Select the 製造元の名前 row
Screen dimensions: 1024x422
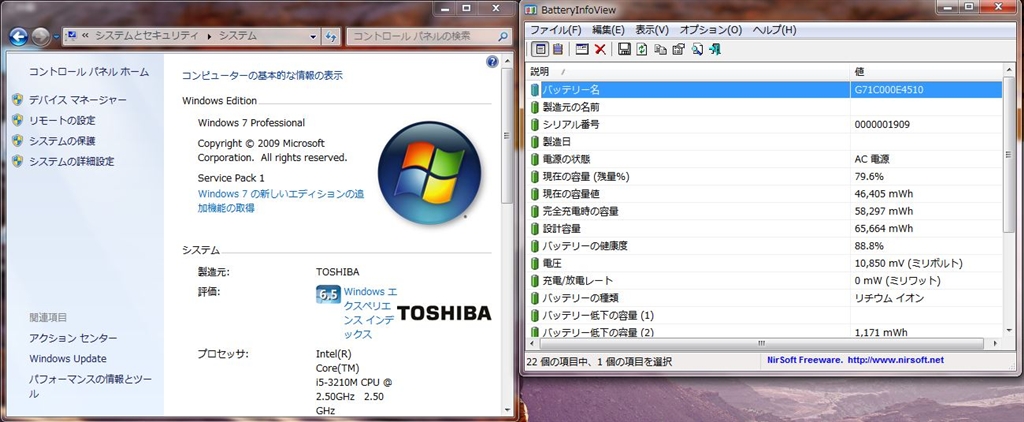click(764, 107)
